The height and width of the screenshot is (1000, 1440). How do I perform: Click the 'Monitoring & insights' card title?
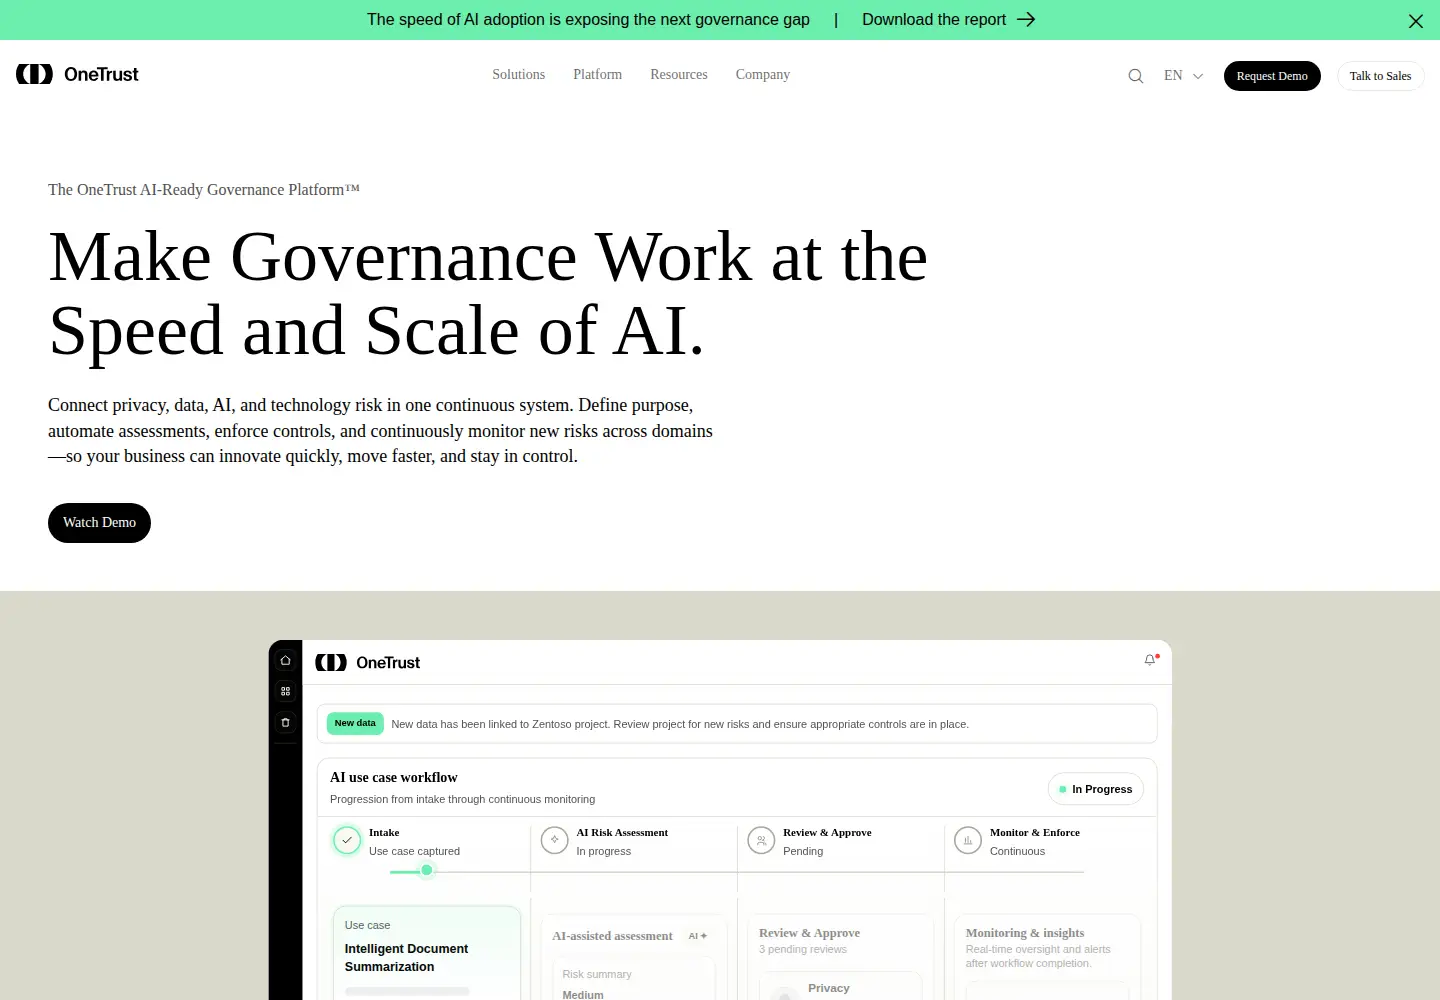click(x=1025, y=933)
